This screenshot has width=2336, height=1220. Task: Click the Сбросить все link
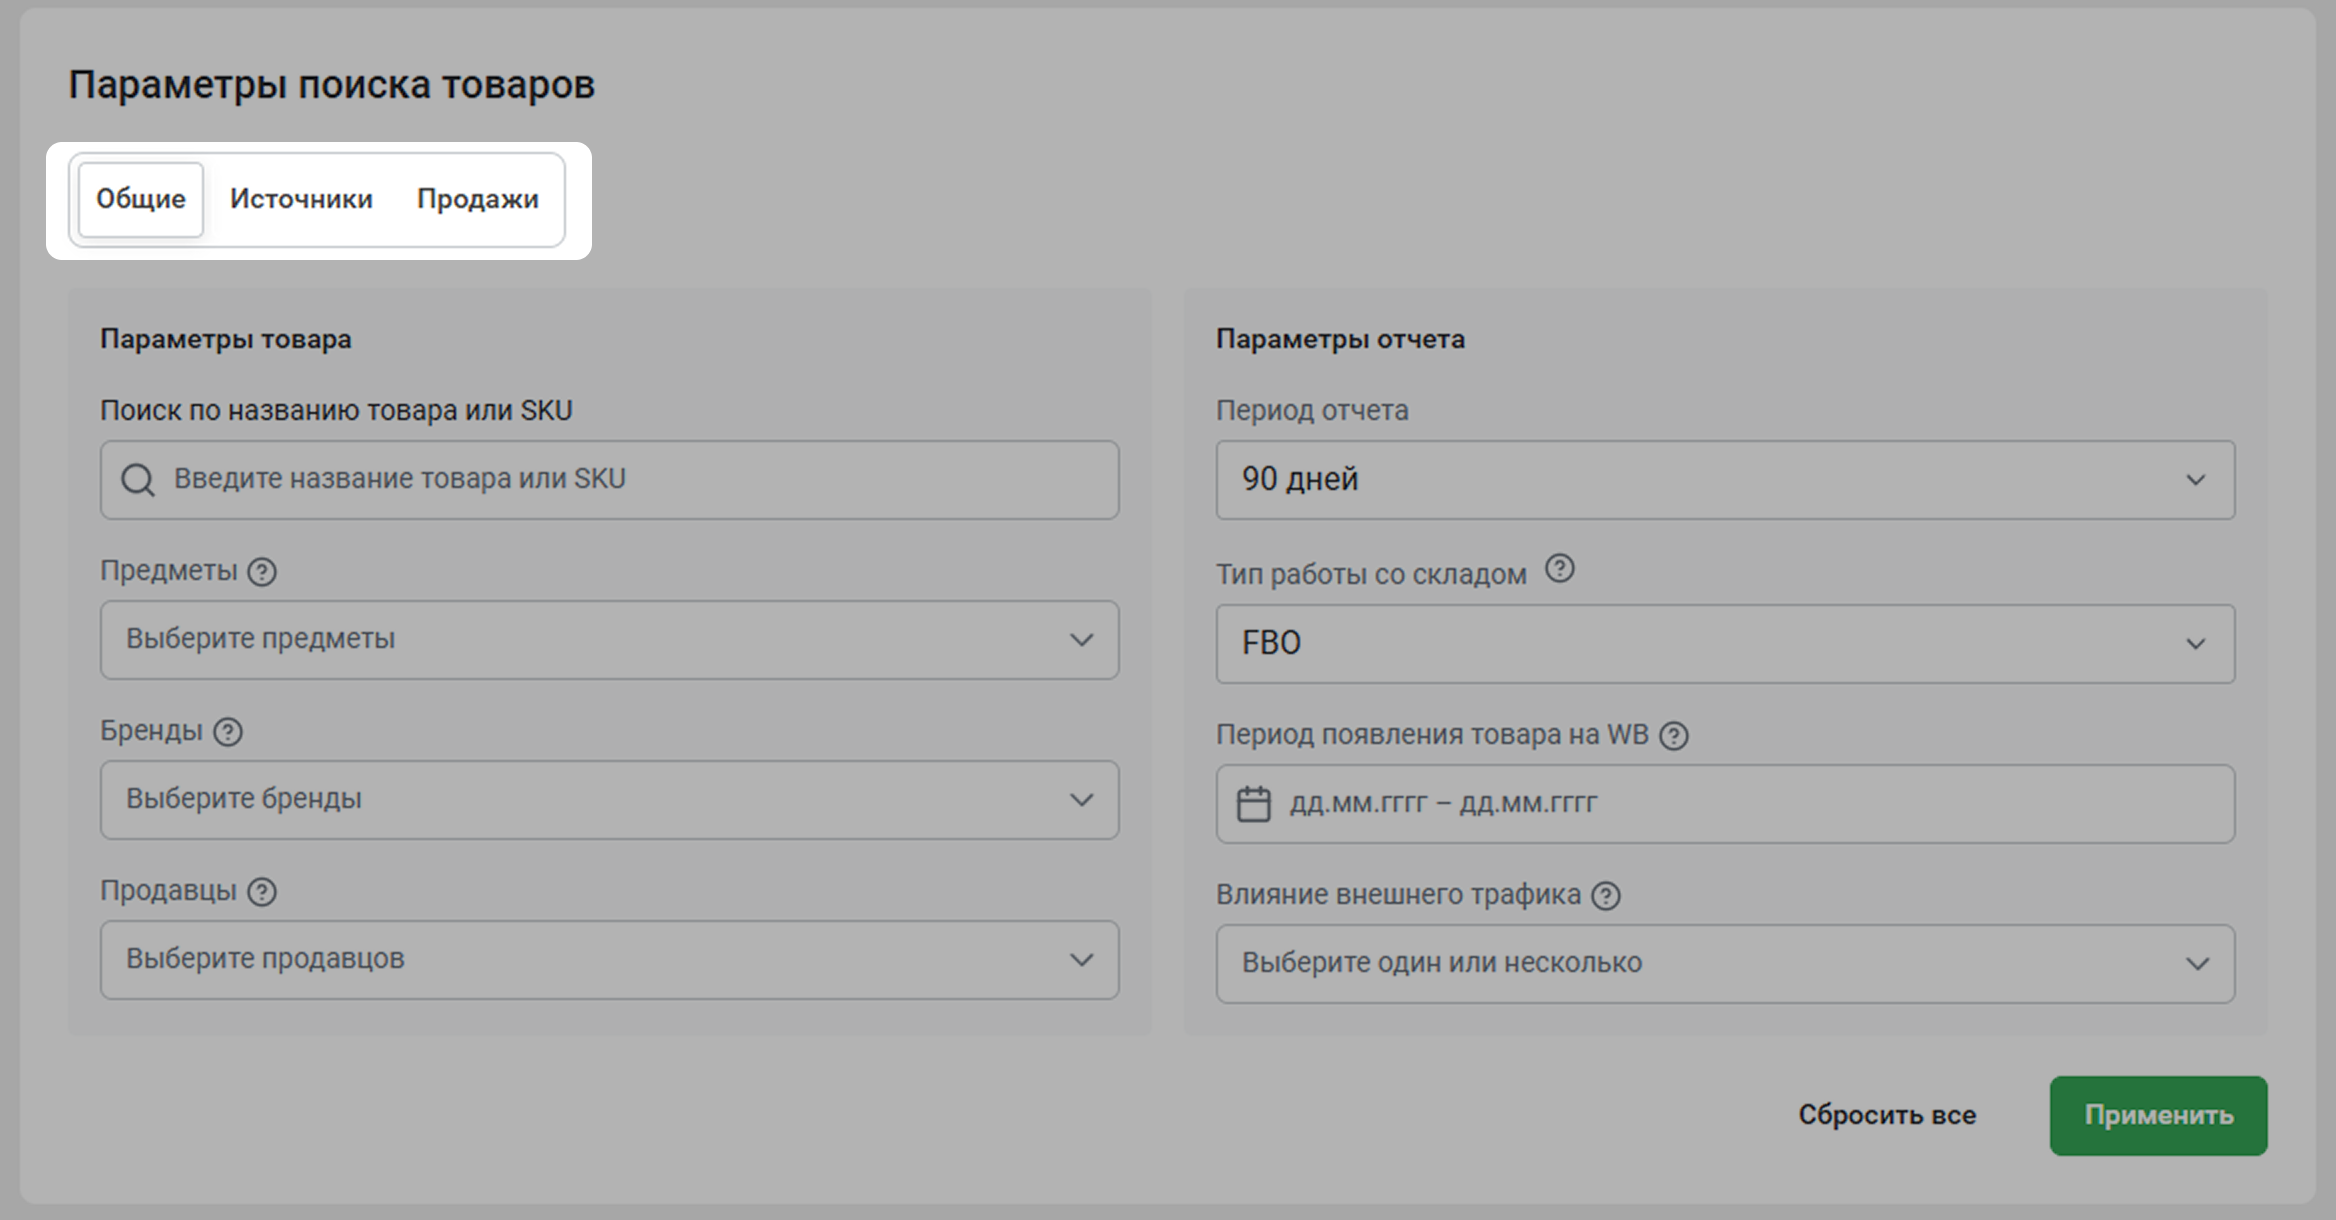pos(1887,1115)
